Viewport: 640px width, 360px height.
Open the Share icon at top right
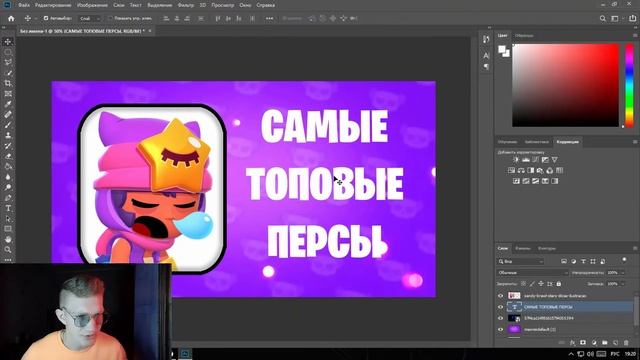(632, 18)
